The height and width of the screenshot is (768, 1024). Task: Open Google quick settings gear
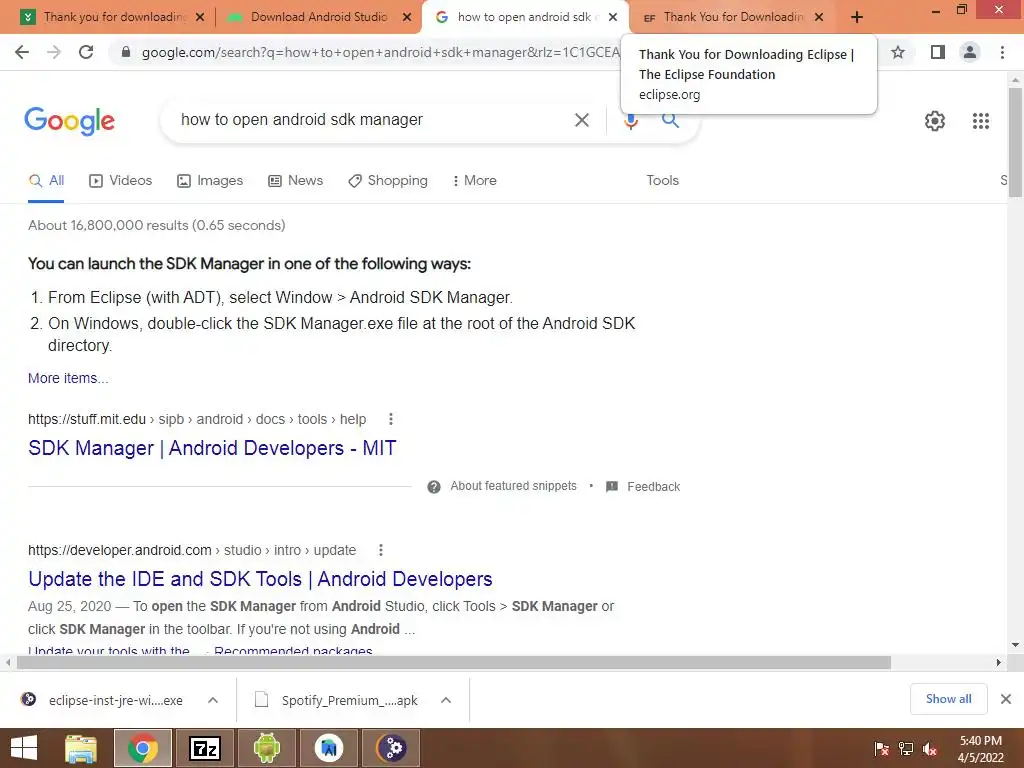[935, 121]
